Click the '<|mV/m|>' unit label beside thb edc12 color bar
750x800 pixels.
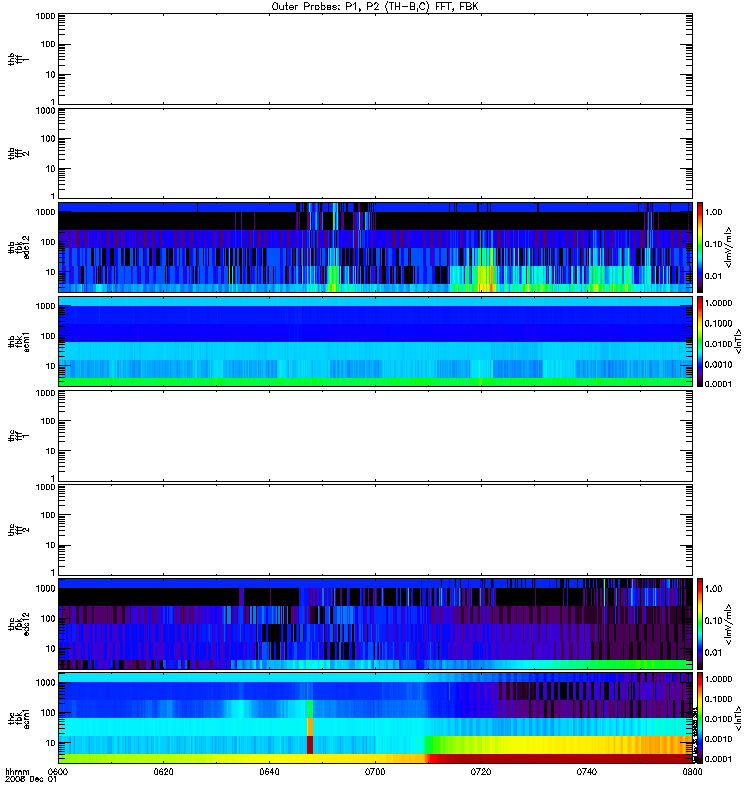click(728, 247)
